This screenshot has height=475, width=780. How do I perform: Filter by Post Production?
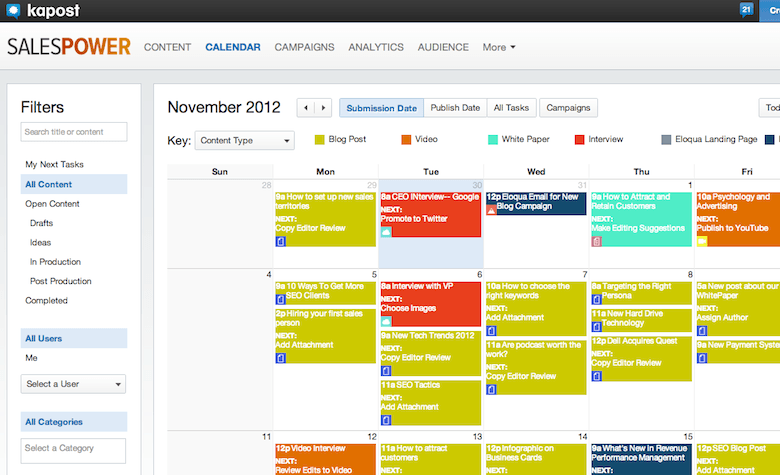click(x=61, y=281)
